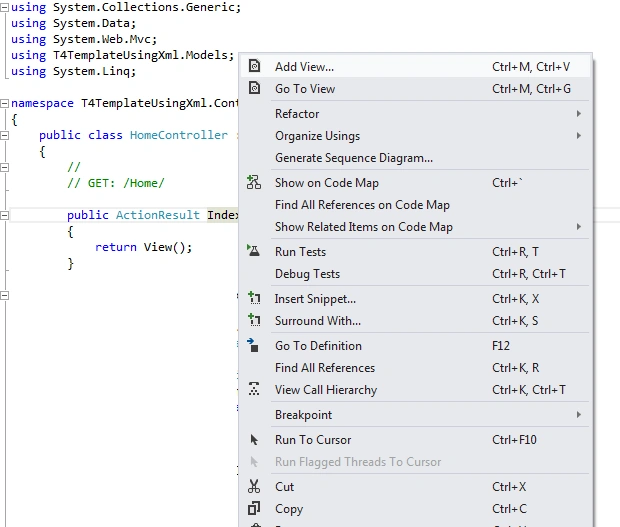Viewport: 620px width, 527px height.
Task: Open the Refactor submenu
Action: pyautogui.click(x=415, y=114)
